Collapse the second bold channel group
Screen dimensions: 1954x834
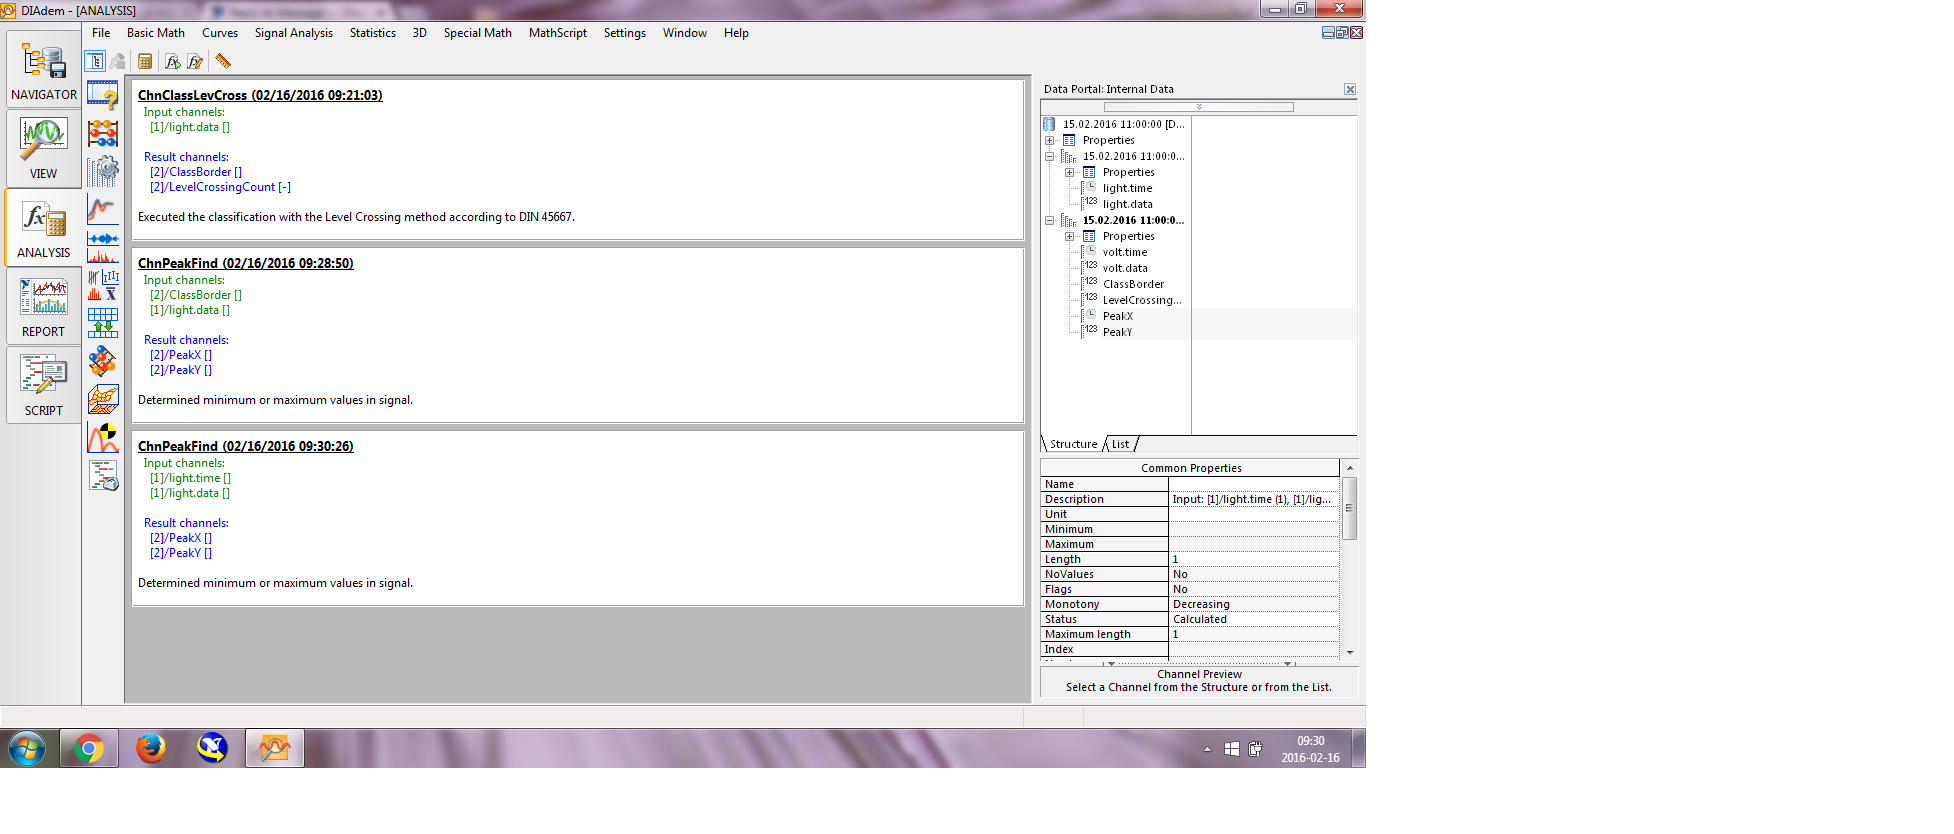coord(1050,220)
